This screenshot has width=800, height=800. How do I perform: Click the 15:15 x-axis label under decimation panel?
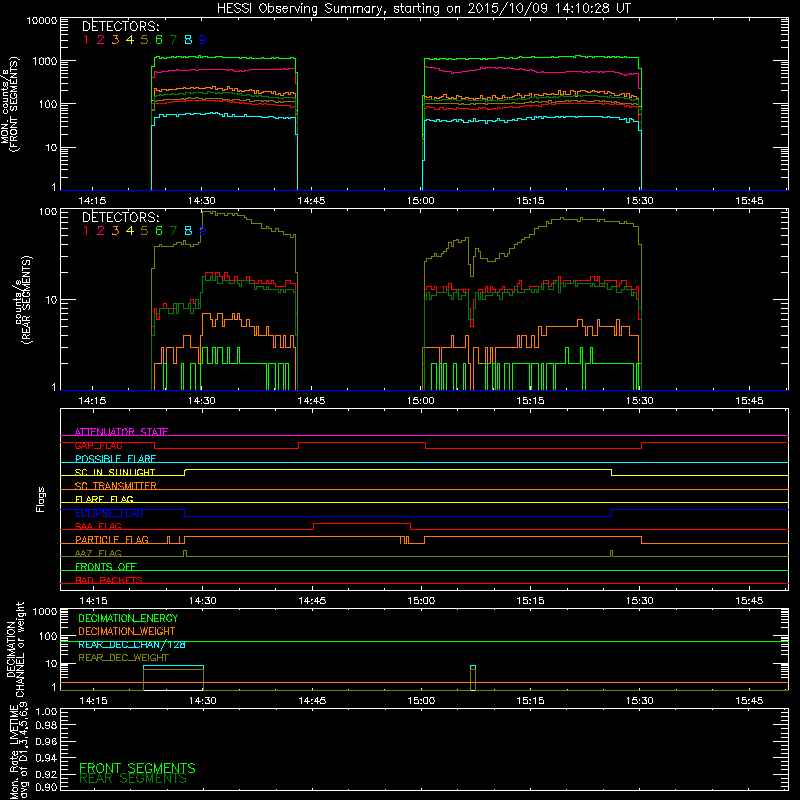point(530,701)
